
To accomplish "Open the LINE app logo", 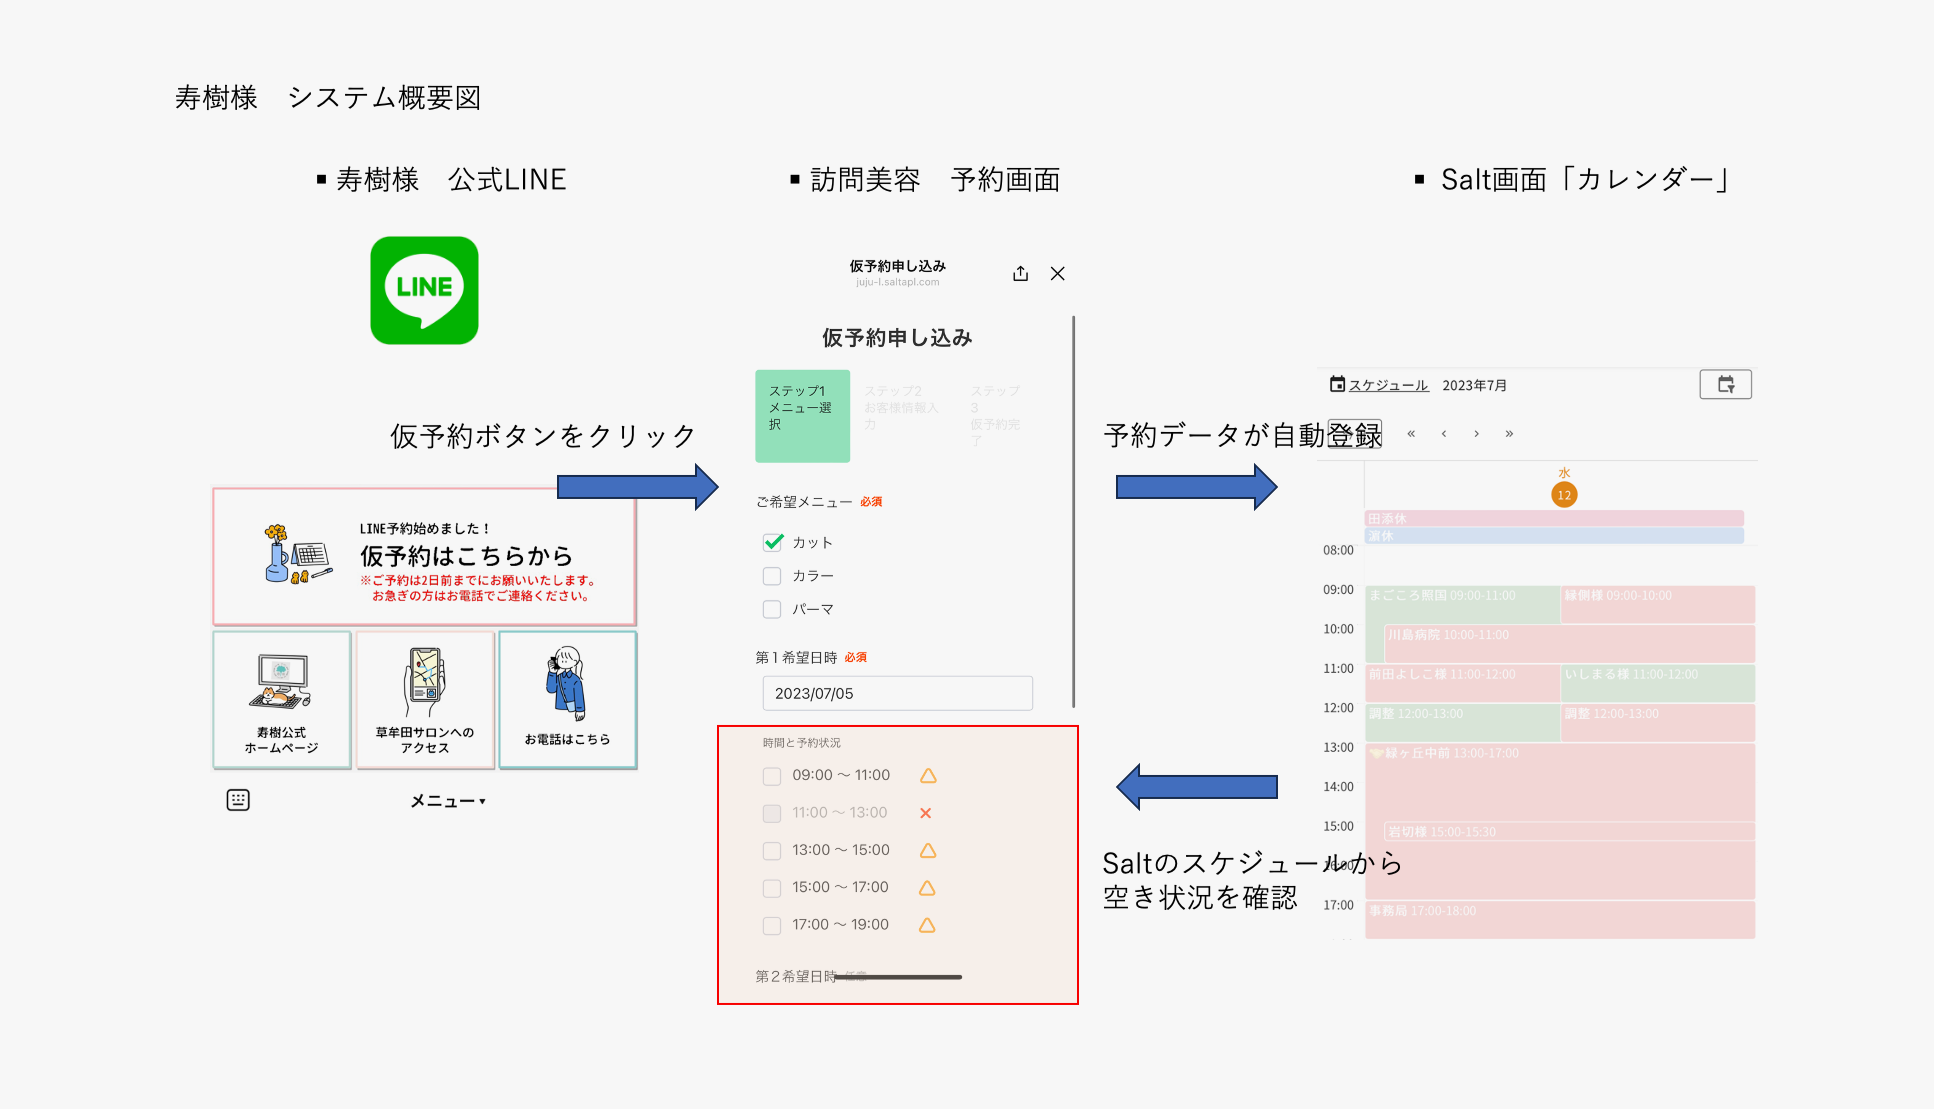I will pos(424,290).
